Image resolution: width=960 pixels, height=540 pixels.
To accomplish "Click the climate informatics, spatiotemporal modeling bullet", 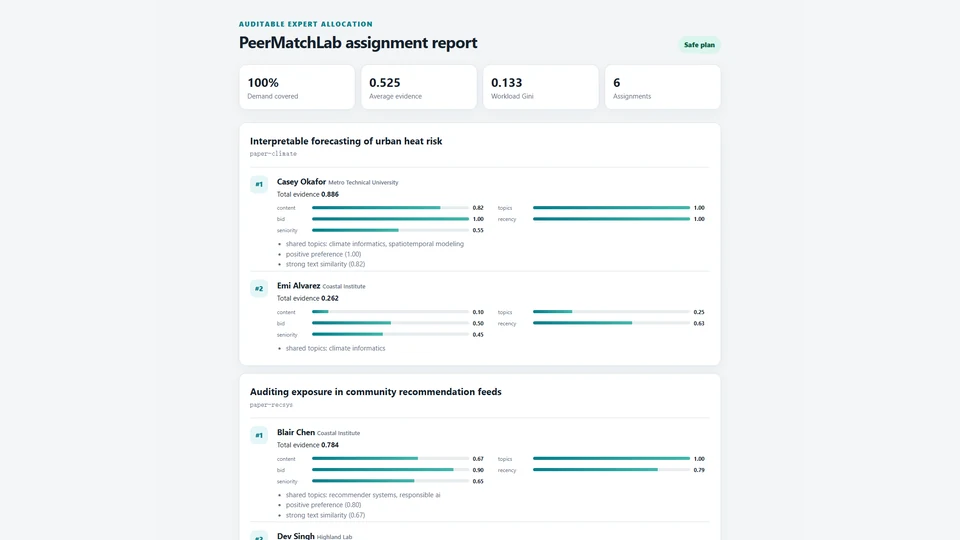I will point(375,244).
